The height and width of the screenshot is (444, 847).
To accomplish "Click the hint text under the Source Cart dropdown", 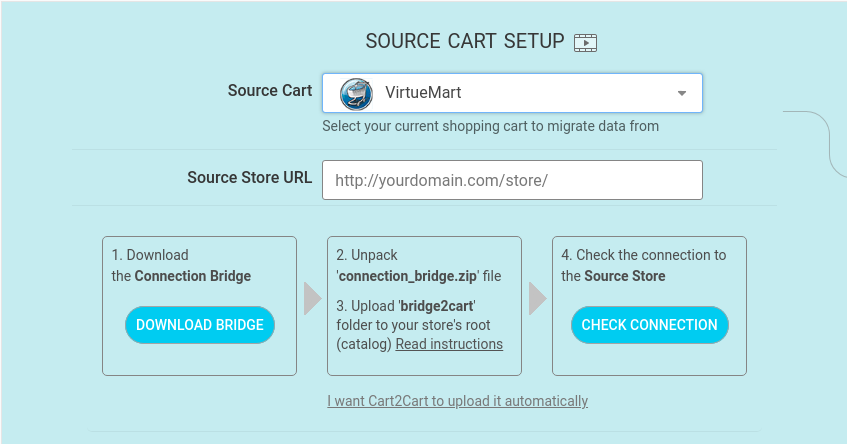I will (x=490, y=126).
